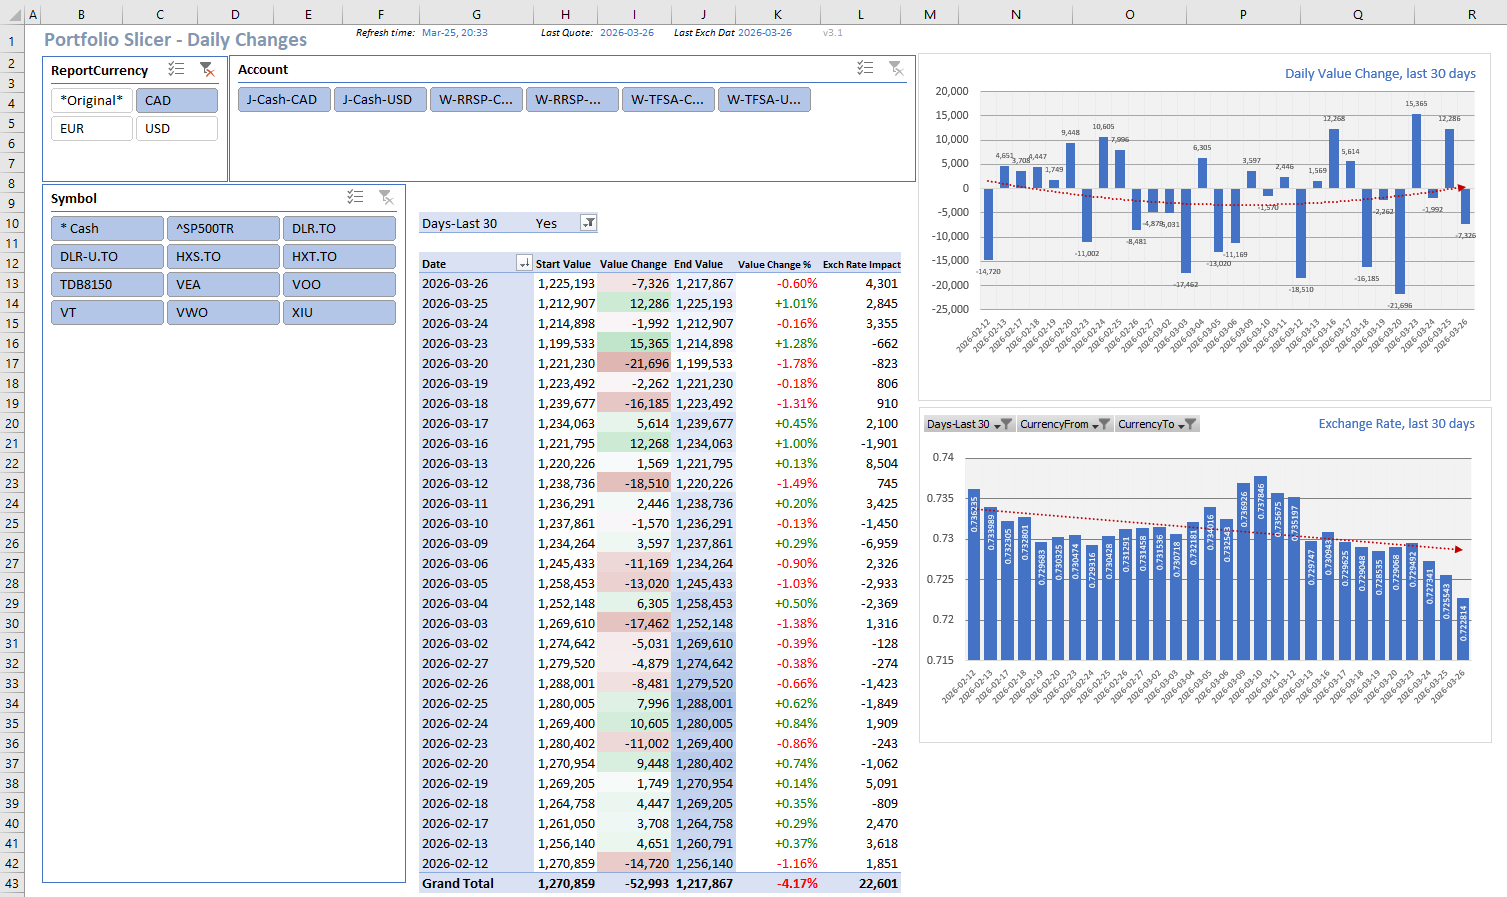
Task: Enable multi-select in Account slicer
Action: pyautogui.click(x=865, y=68)
